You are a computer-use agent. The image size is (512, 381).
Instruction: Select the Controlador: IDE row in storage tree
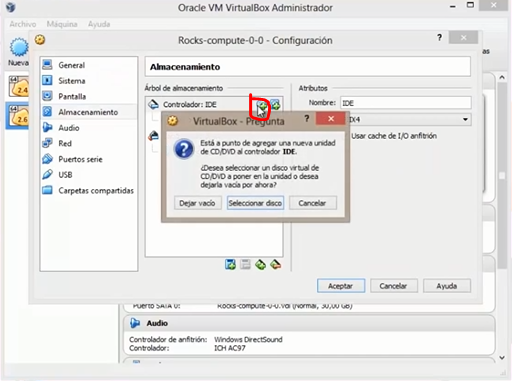[214, 105]
